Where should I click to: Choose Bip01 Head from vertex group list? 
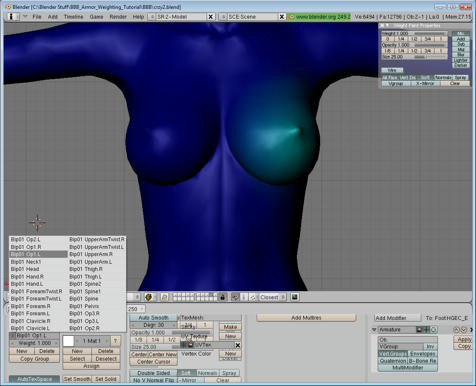pyautogui.click(x=38, y=269)
